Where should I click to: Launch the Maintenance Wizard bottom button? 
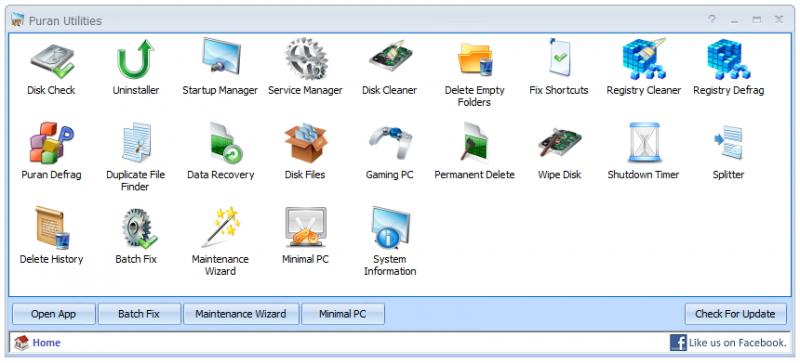241,314
